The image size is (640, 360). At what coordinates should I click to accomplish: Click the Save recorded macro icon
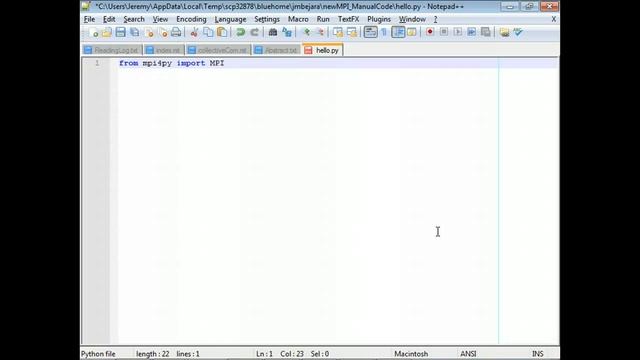[486, 32]
